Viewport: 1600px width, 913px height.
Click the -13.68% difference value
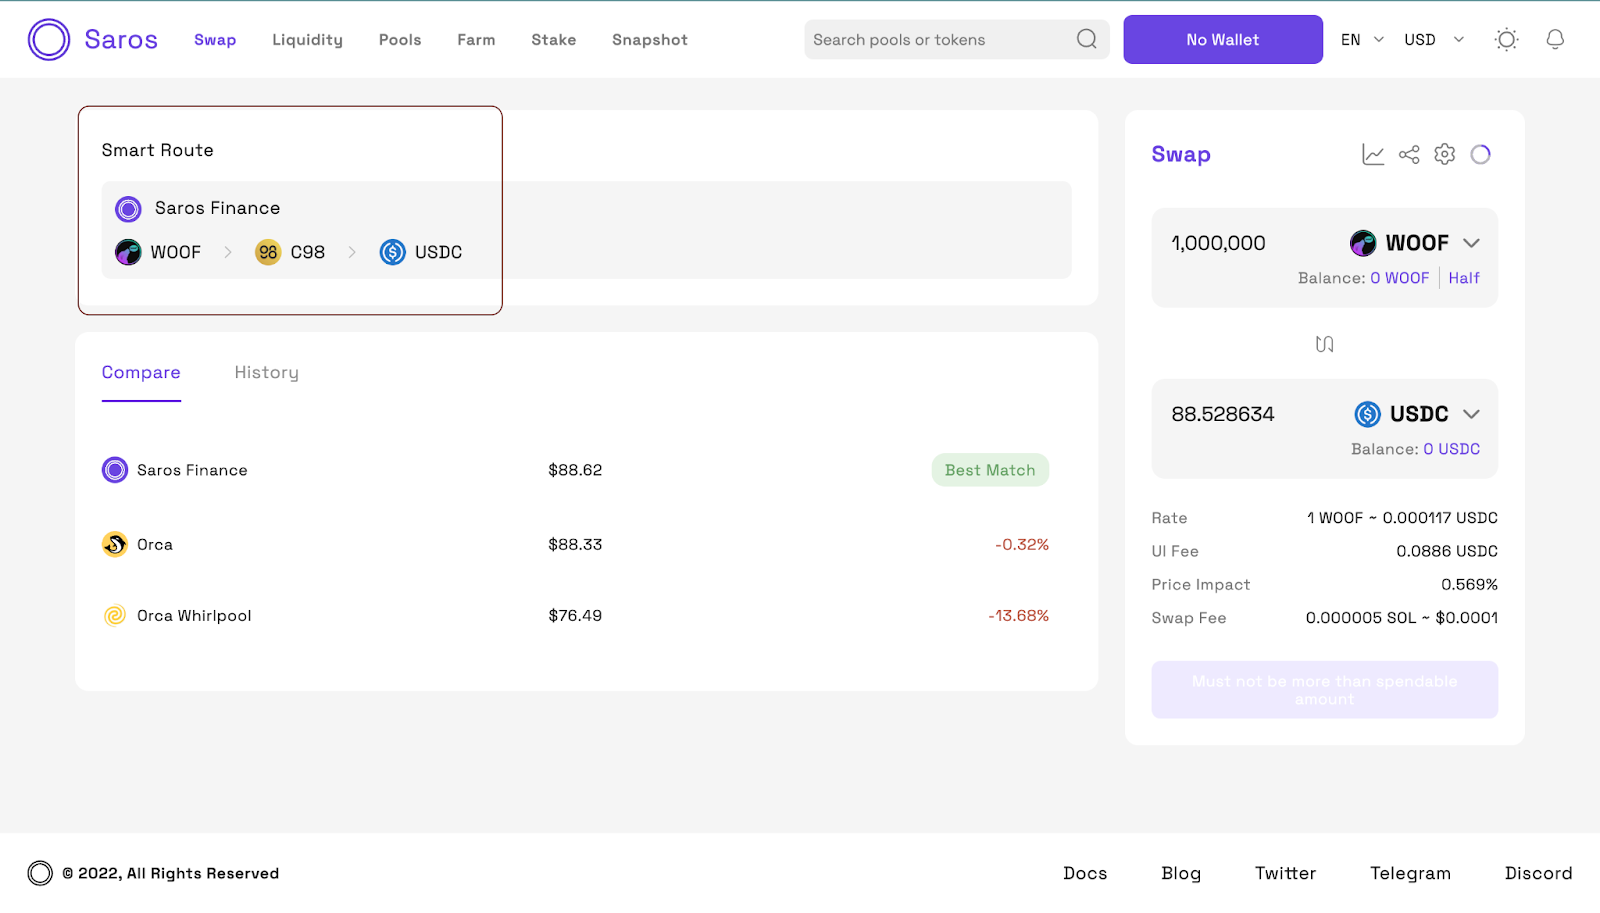(1018, 615)
